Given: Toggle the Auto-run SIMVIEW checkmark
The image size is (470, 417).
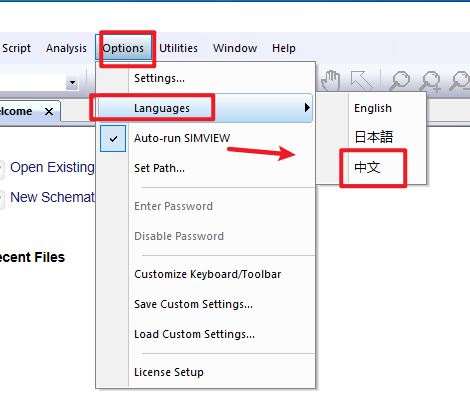Looking at the screenshot, I should pyautogui.click(x=113, y=138).
